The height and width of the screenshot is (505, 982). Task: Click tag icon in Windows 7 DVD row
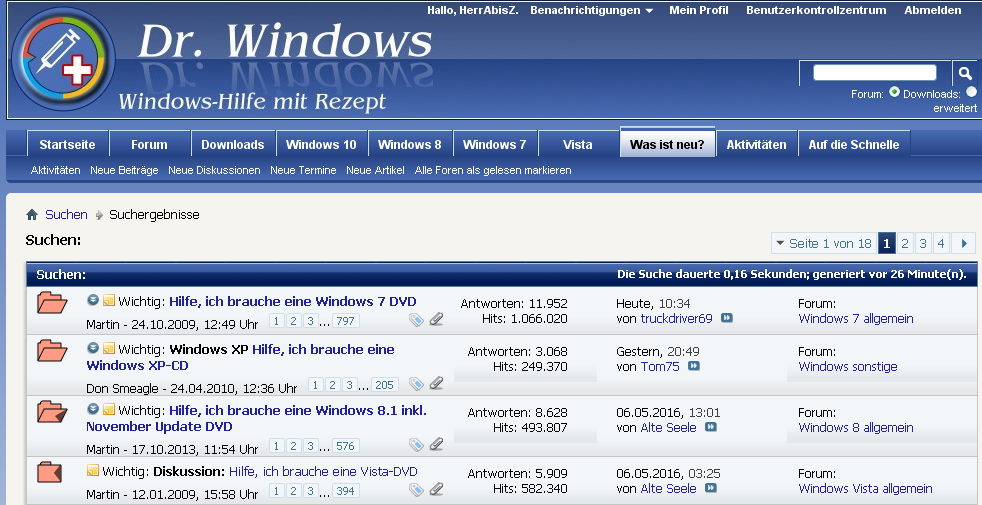coord(416,320)
